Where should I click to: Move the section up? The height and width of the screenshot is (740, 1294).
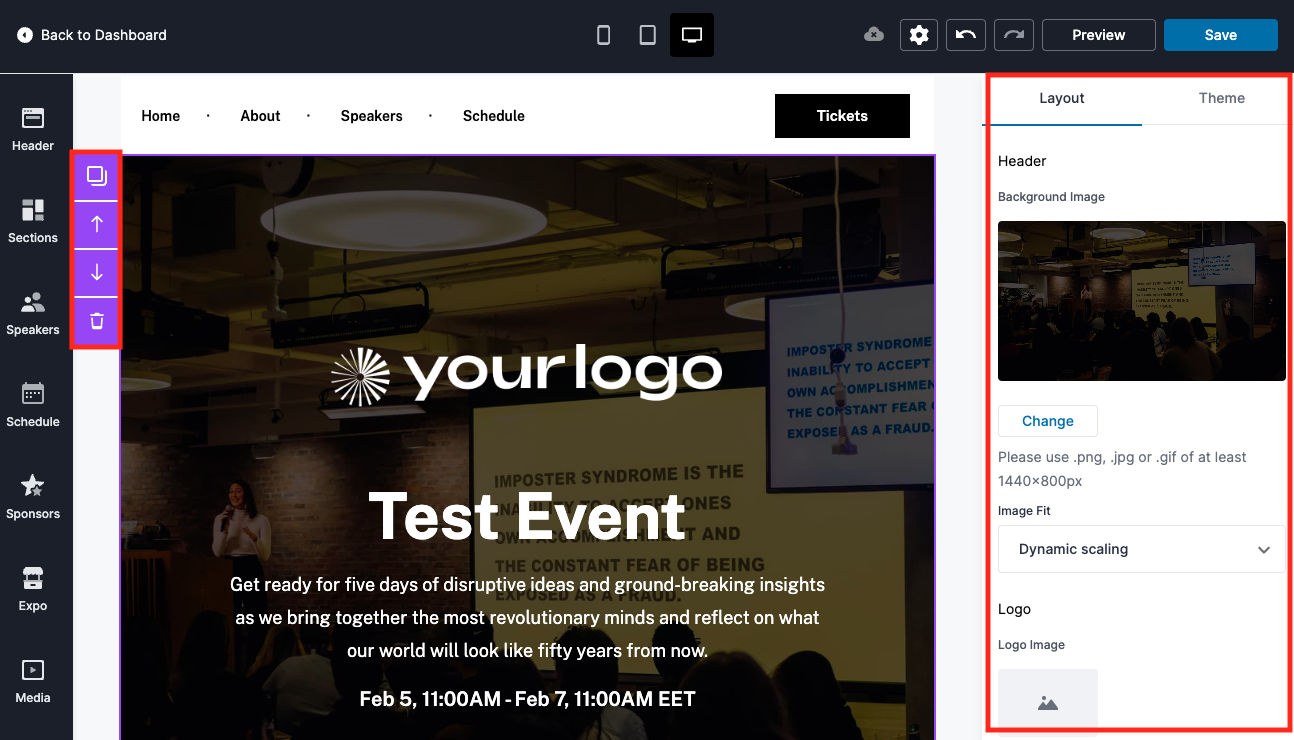point(97,225)
